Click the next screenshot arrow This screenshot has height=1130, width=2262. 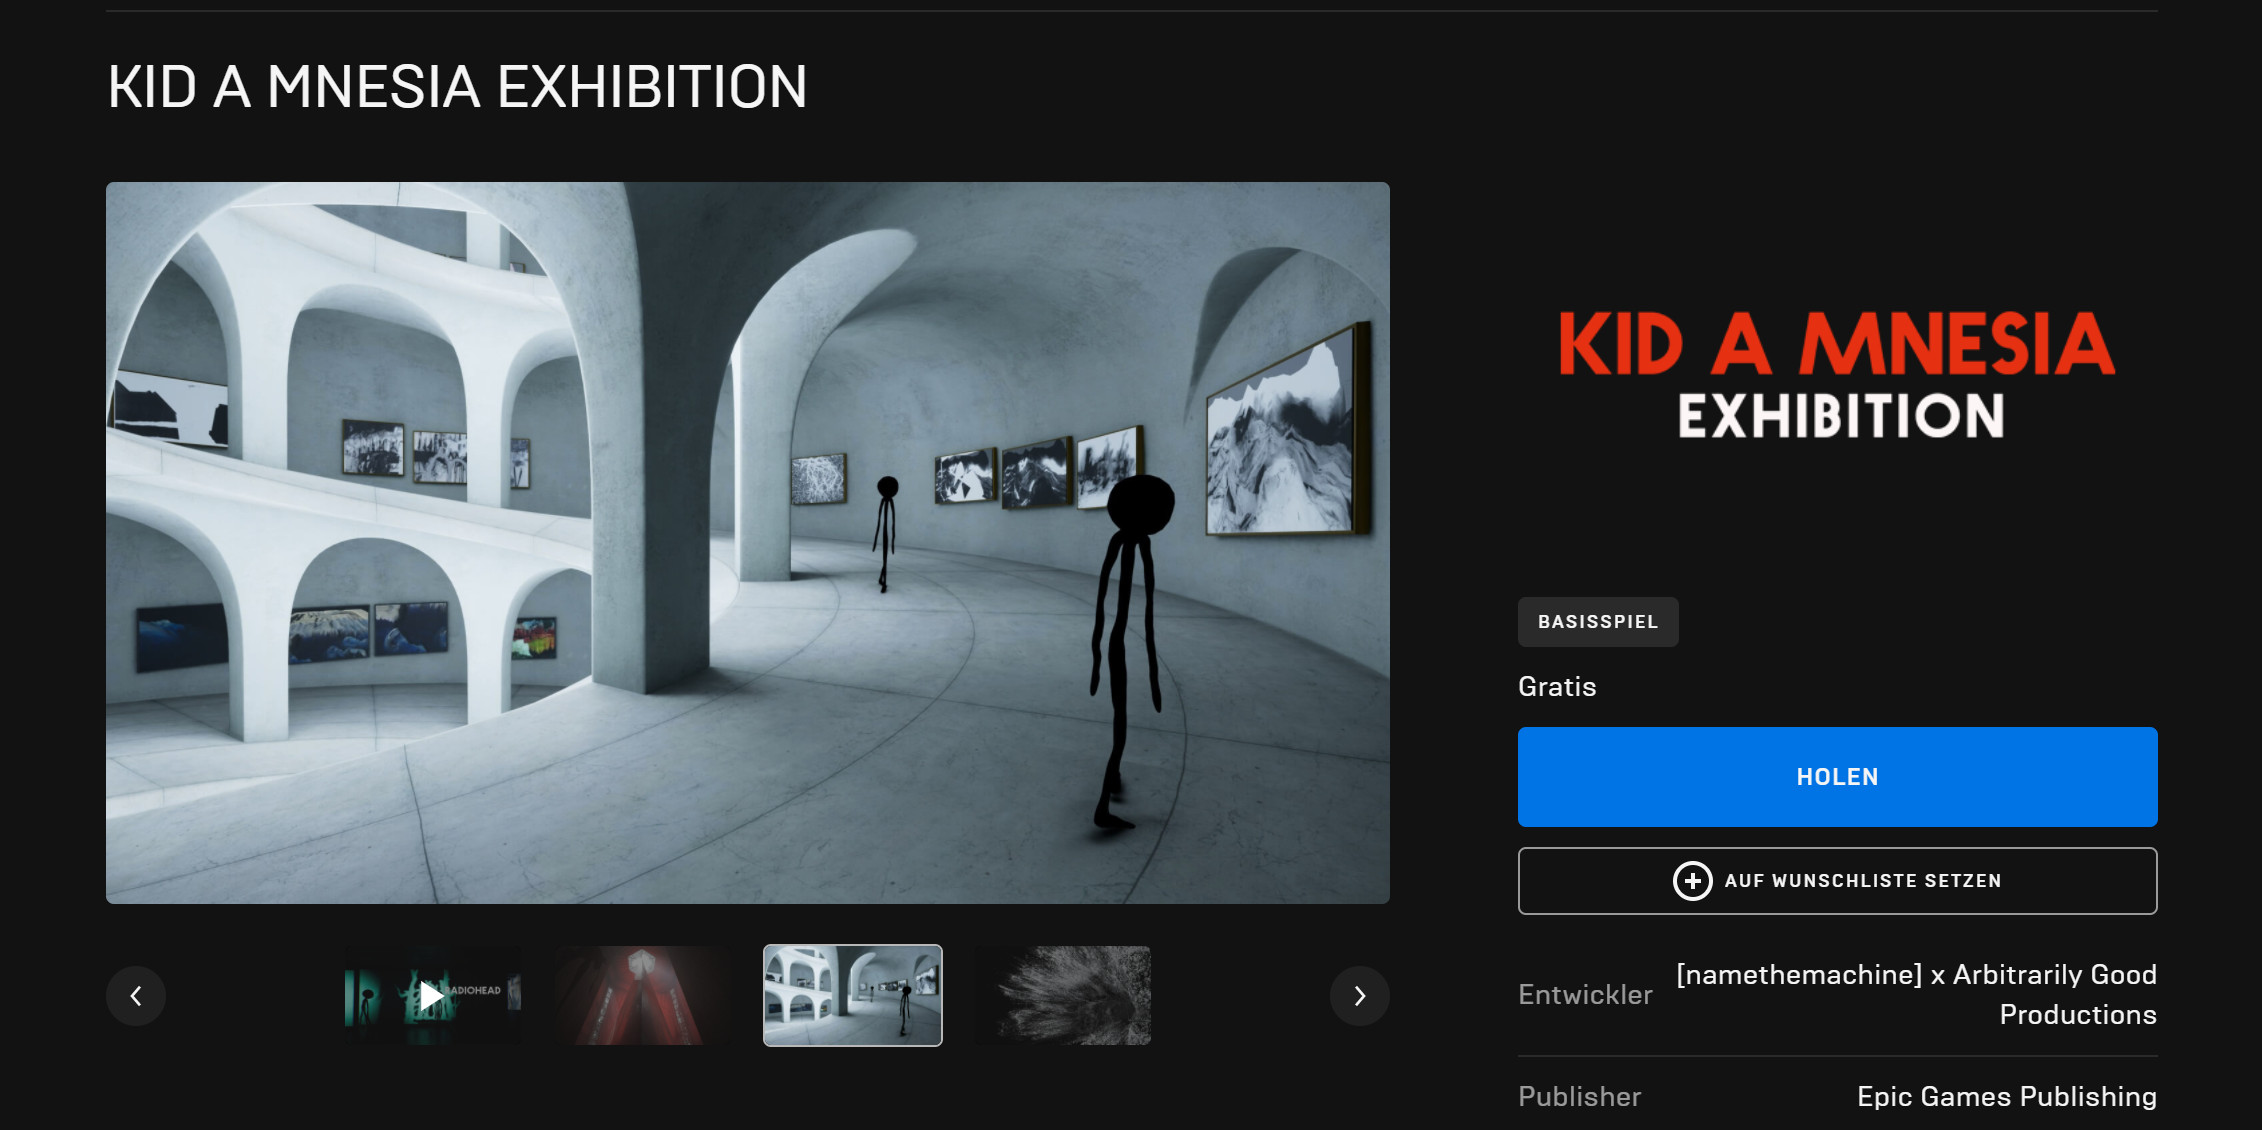[1359, 996]
